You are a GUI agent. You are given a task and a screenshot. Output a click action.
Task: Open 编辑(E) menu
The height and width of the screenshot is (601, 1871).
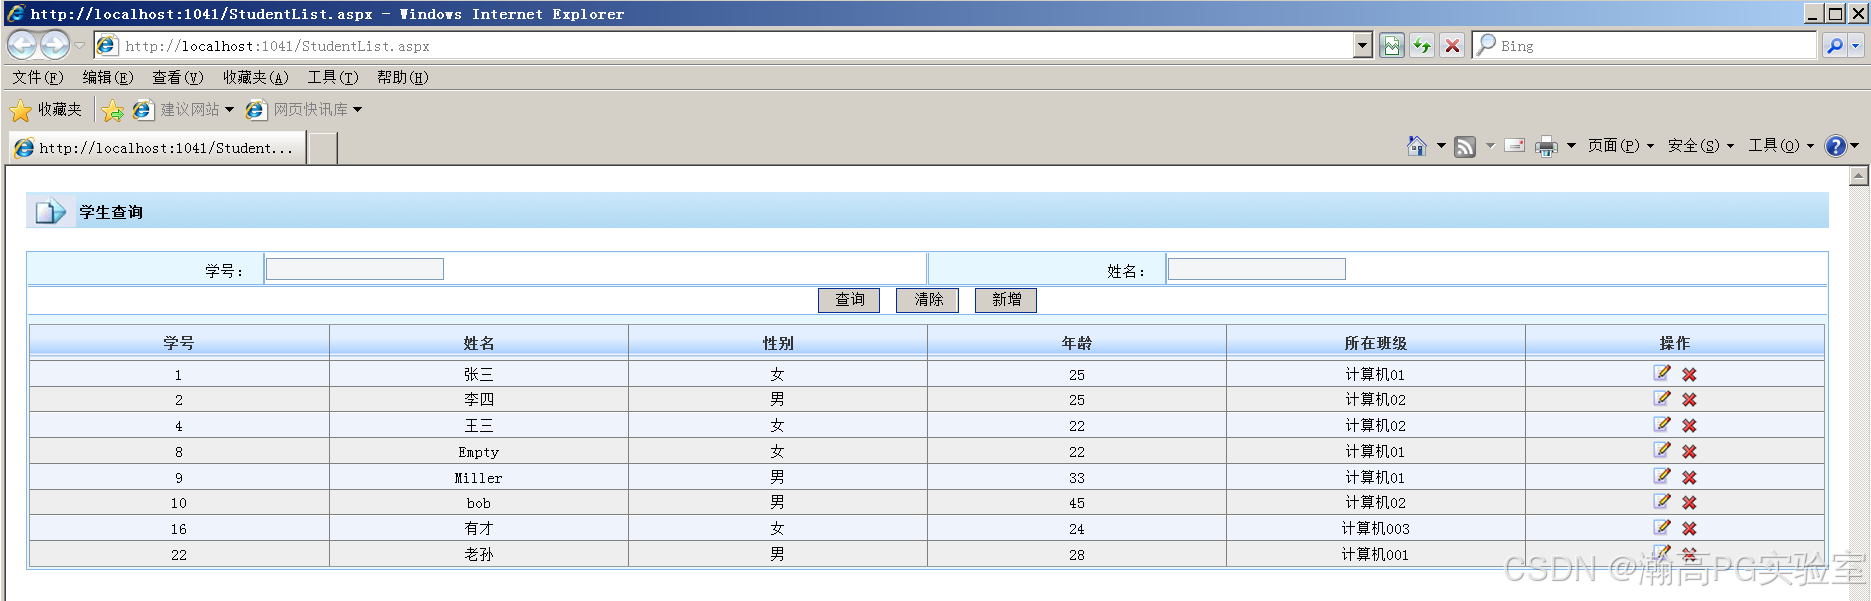pyautogui.click(x=108, y=77)
